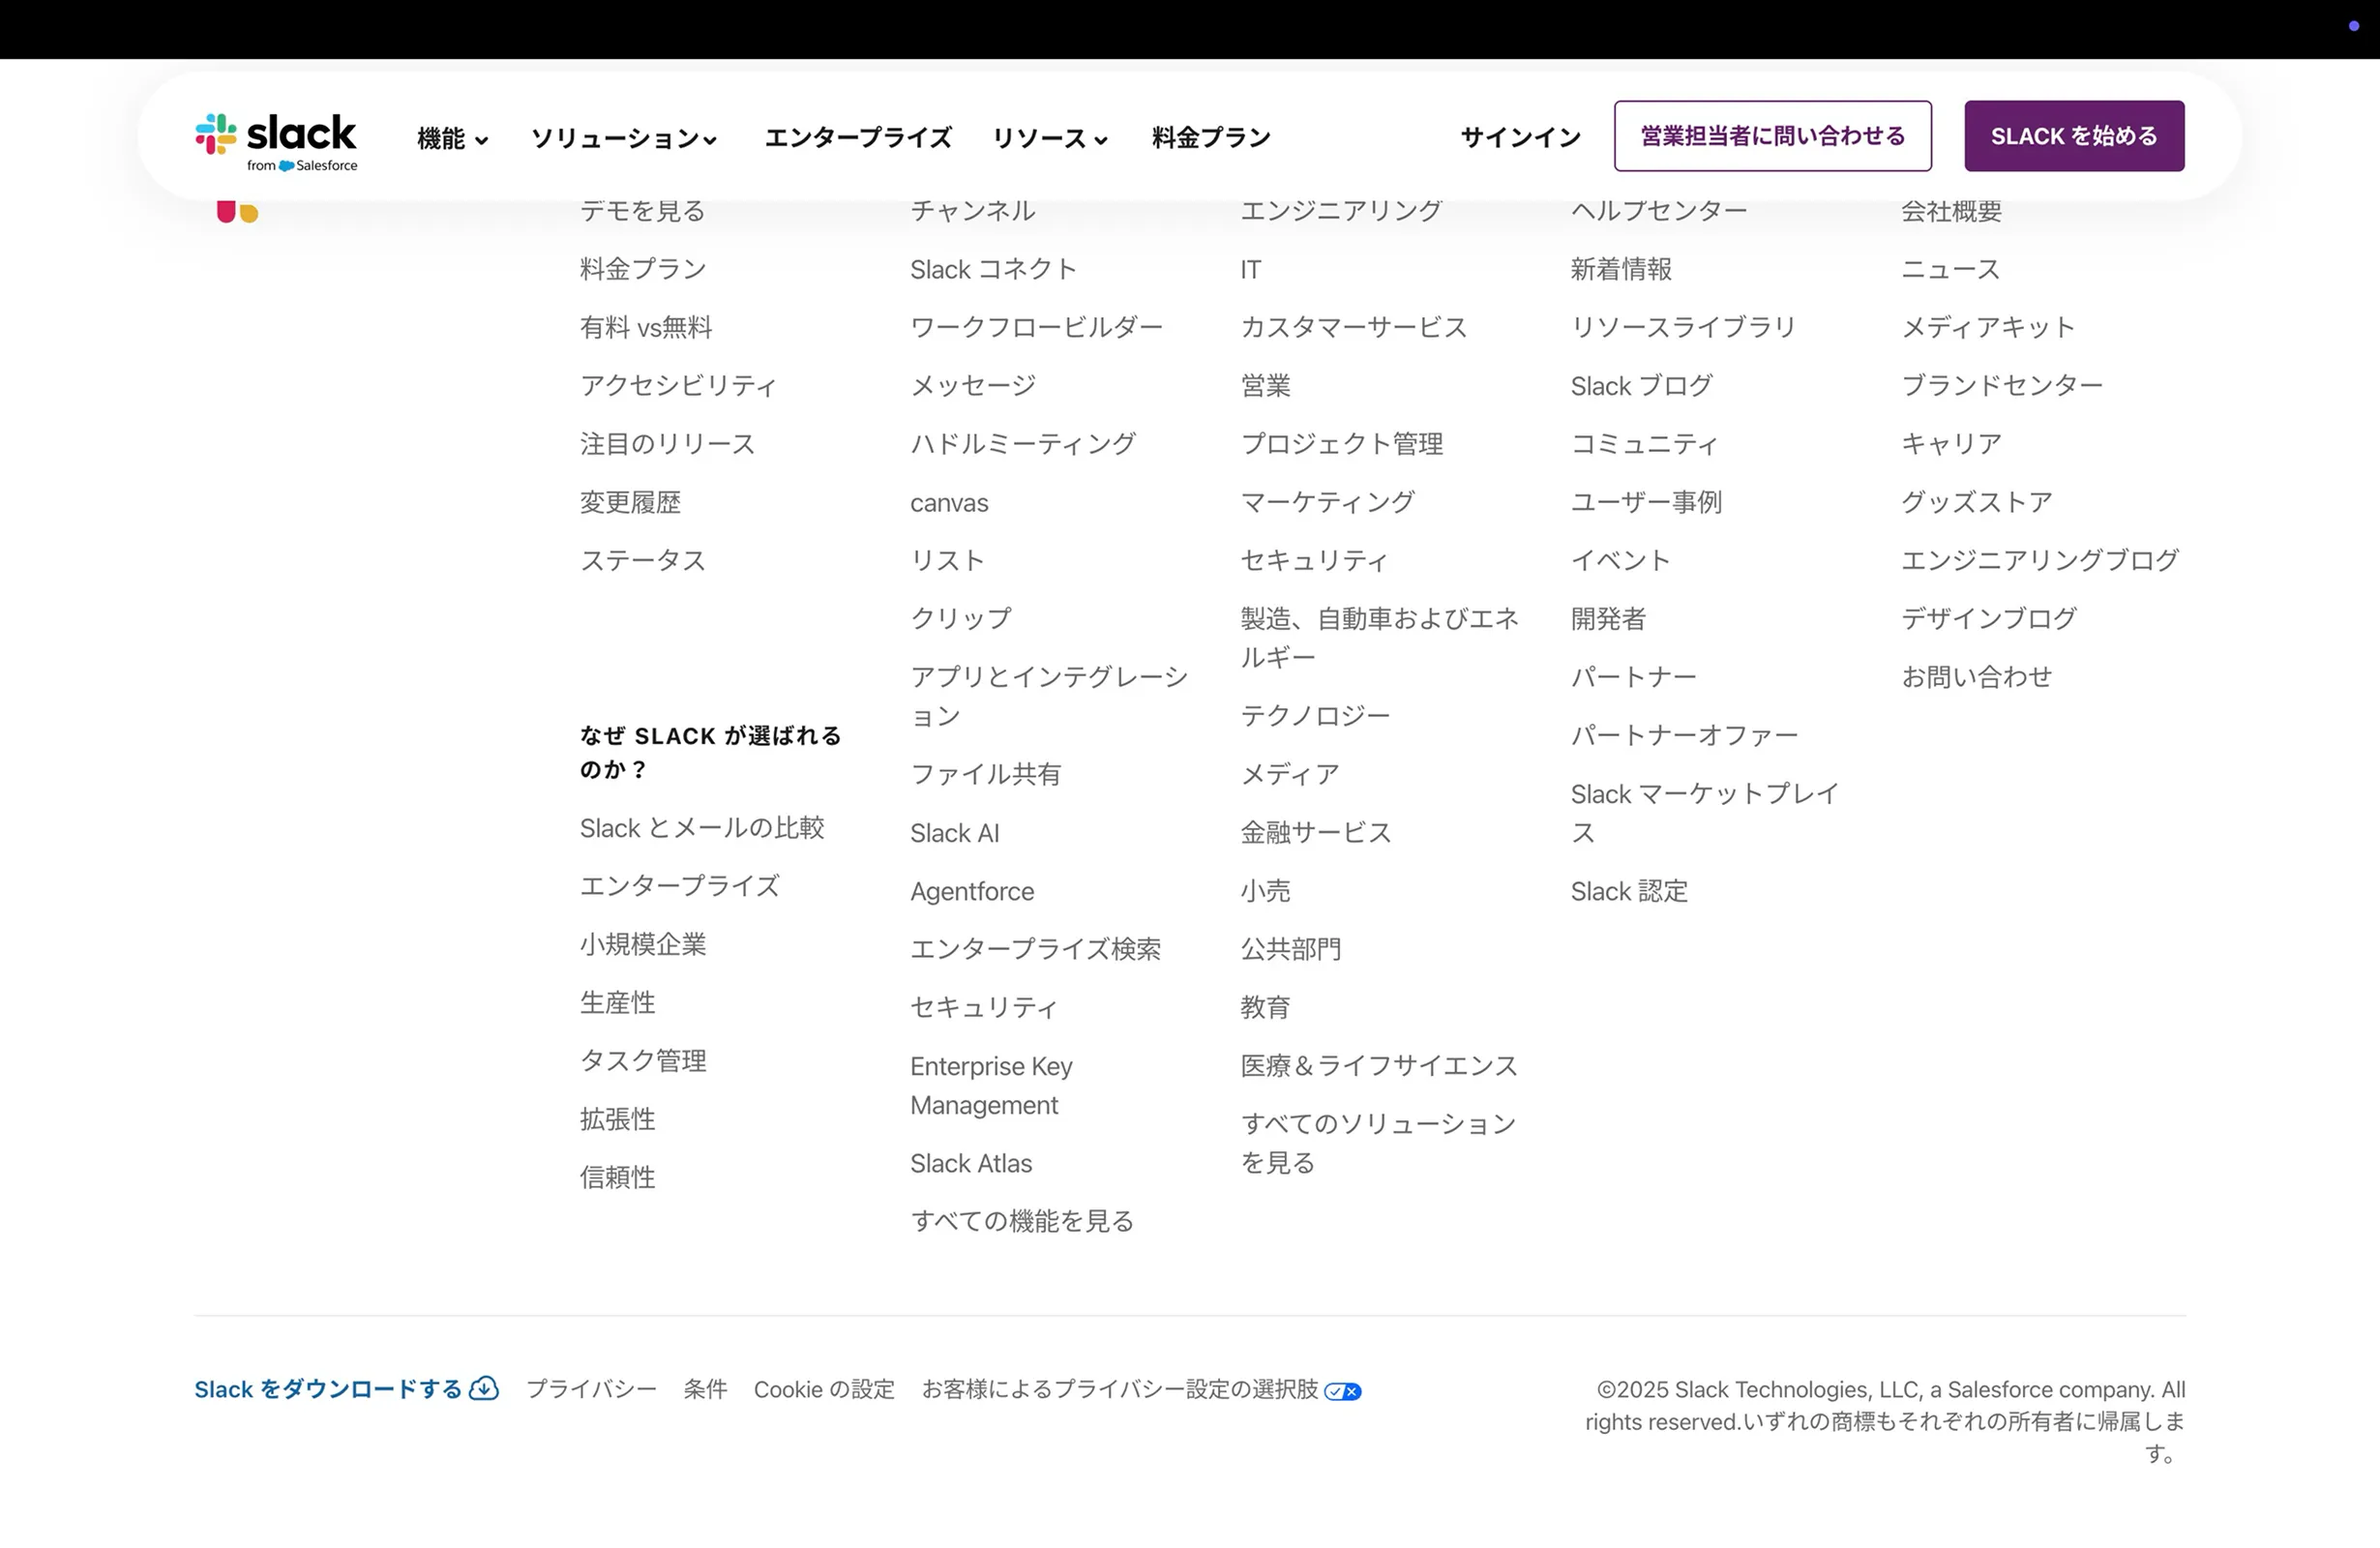This screenshot has width=2380, height=1548.
Task: Click 小規模企業 link
Action: point(643,944)
